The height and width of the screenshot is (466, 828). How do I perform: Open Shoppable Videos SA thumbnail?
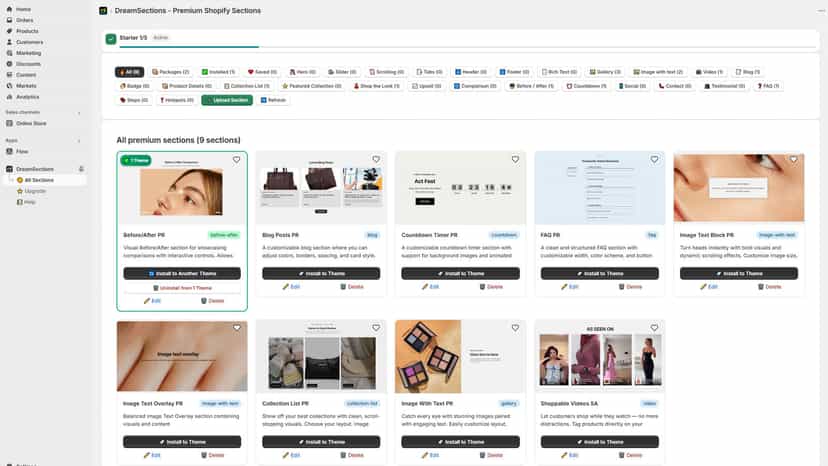coord(600,357)
